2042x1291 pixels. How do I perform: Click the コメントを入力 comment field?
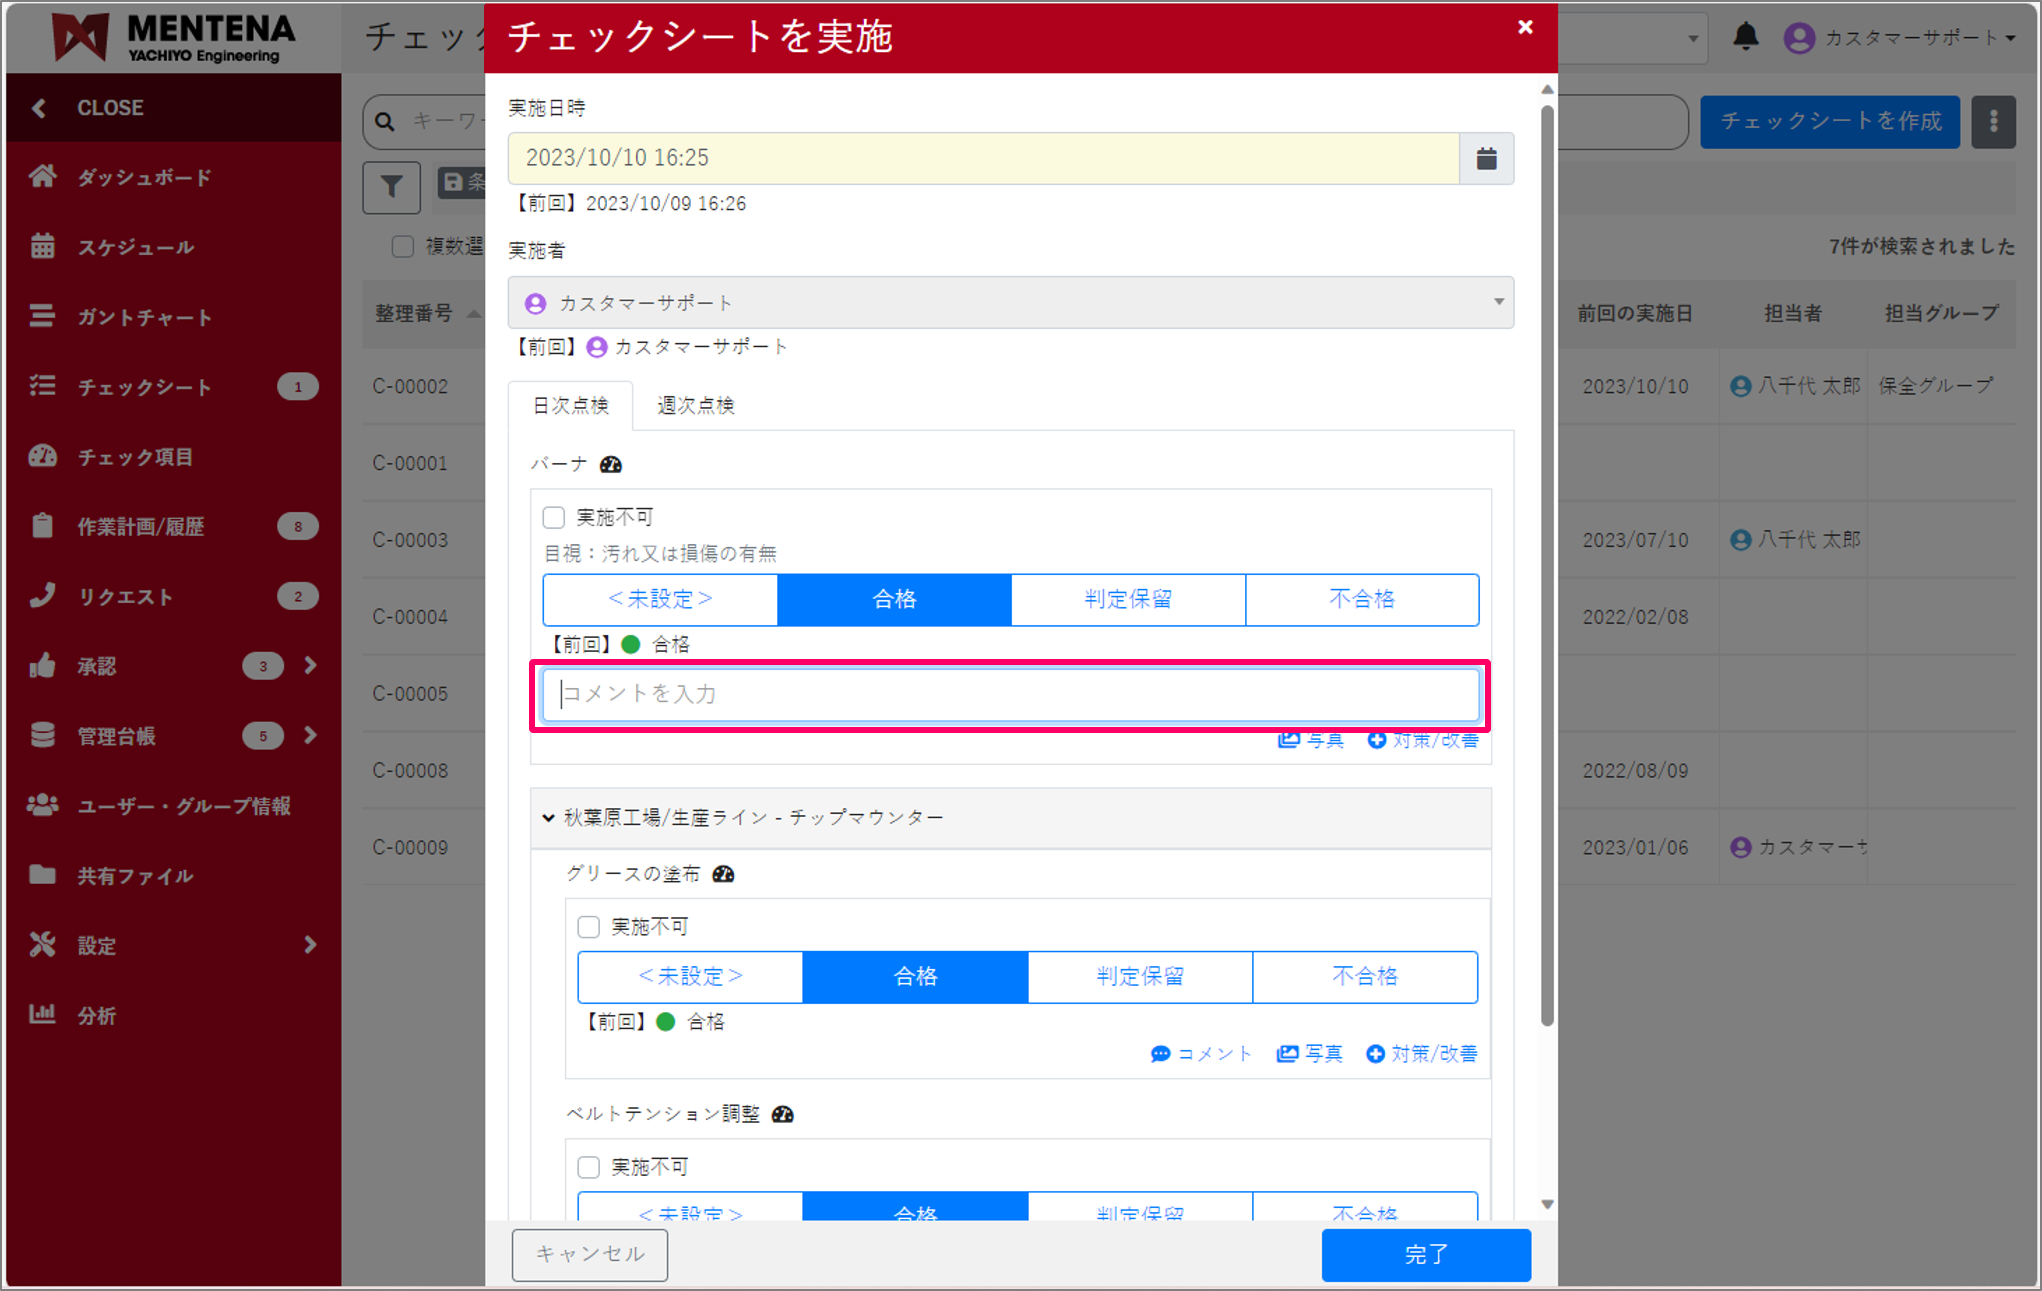point(1010,694)
